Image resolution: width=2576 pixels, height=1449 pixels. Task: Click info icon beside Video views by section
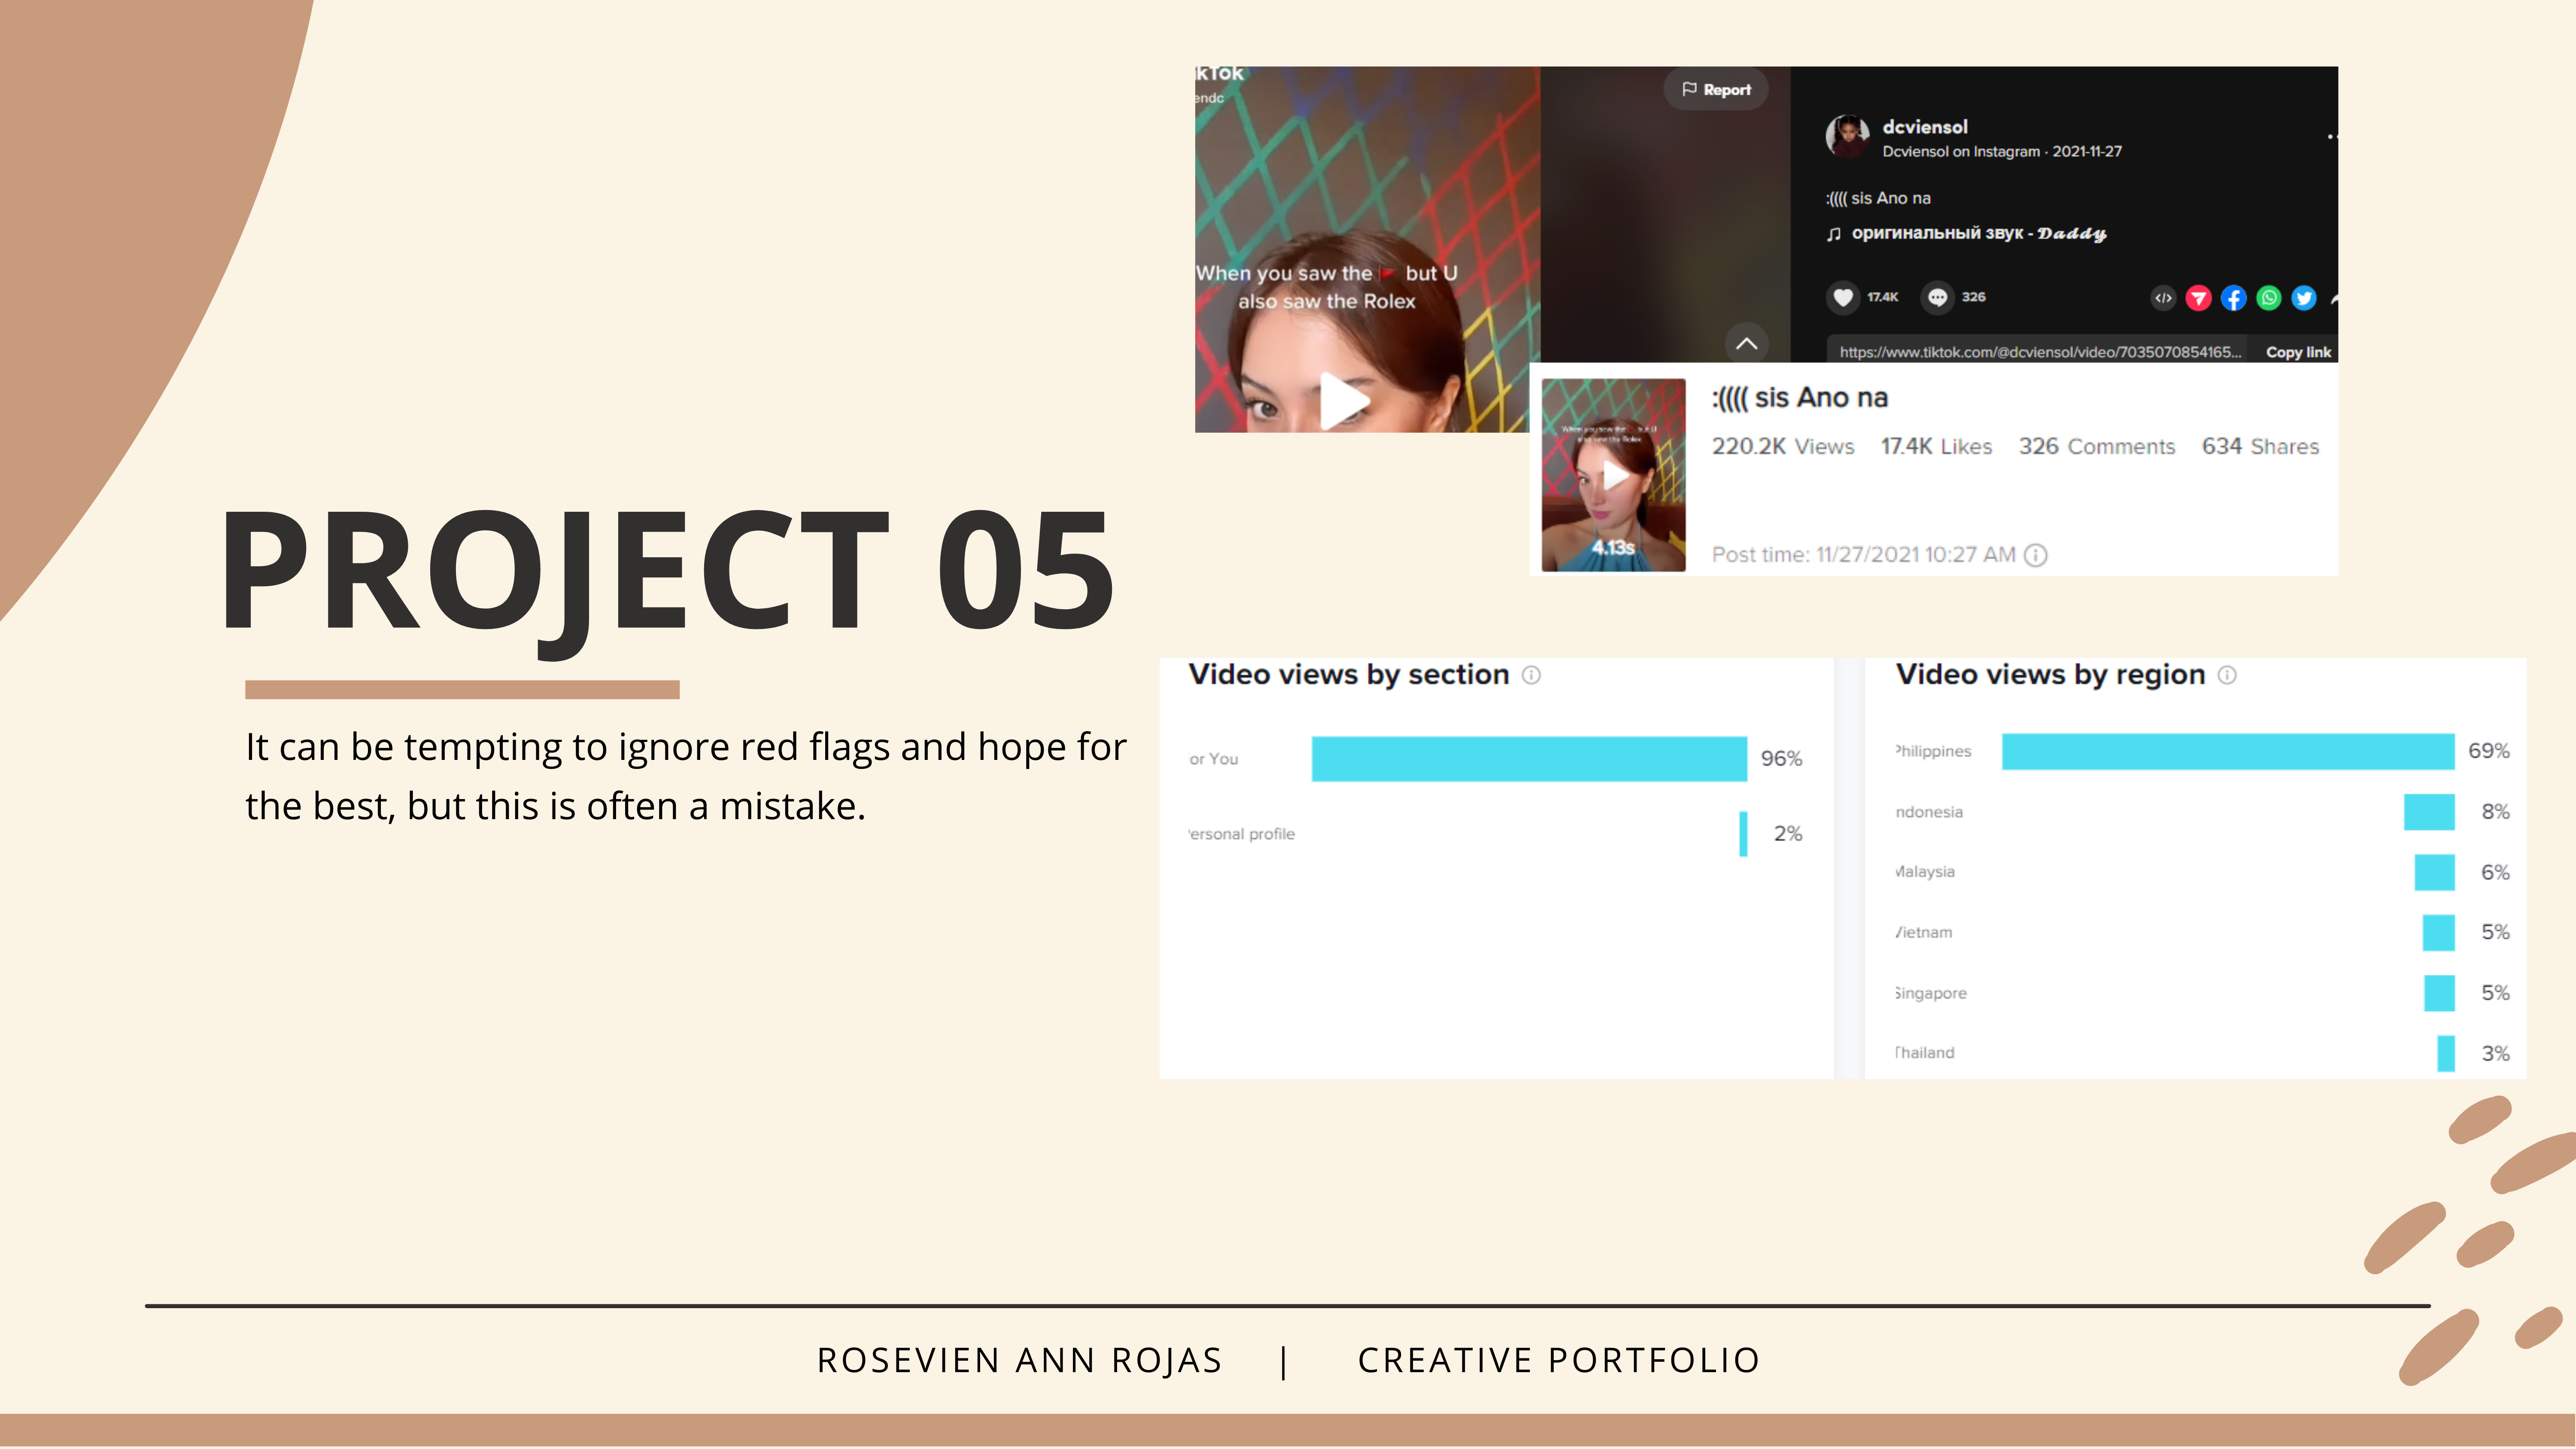coord(1531,675)
